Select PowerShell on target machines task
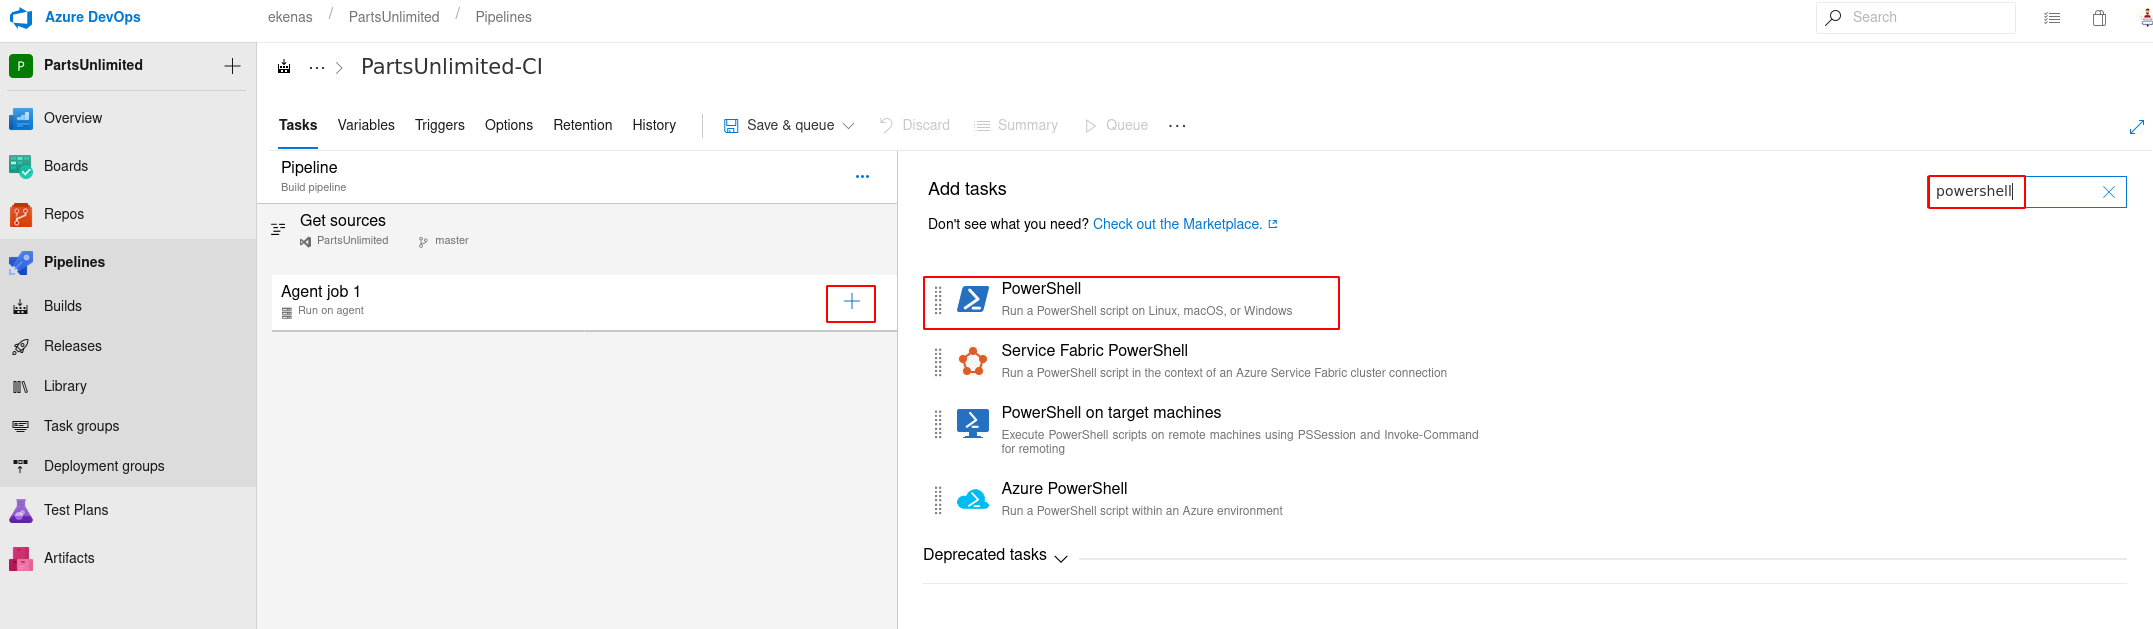The height and width of the screenshot is (629, 2153). pos(1205,430)
